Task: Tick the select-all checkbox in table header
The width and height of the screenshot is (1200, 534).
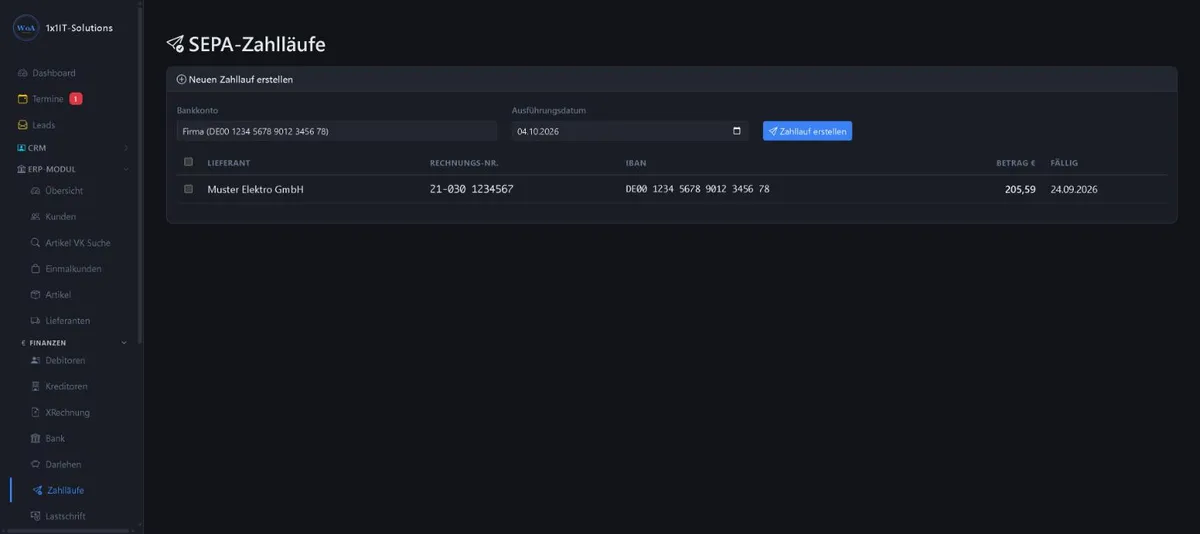Action: [188, 162]
